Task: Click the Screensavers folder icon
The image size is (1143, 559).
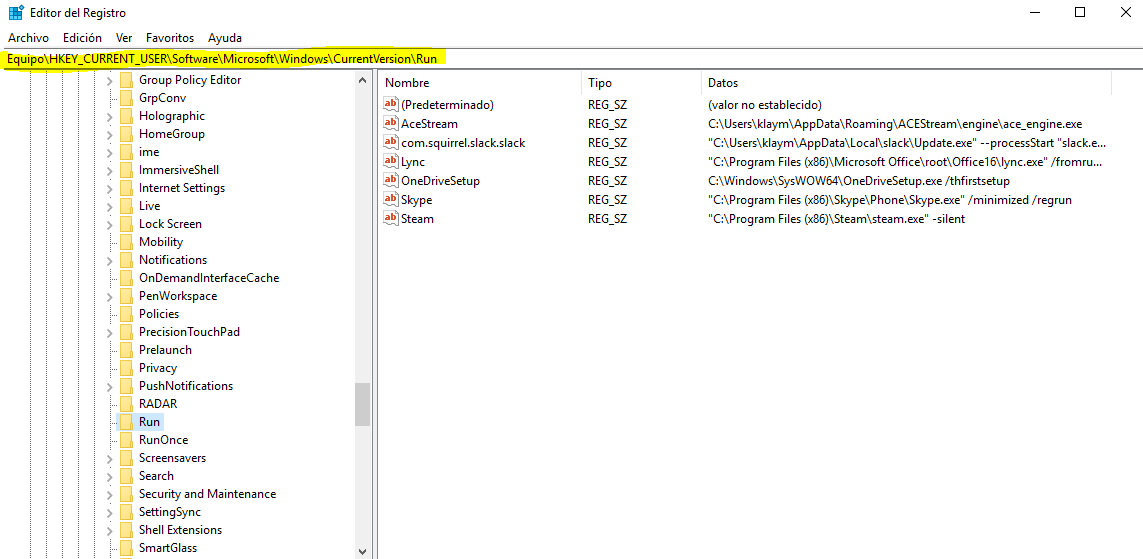Action: 126,458
